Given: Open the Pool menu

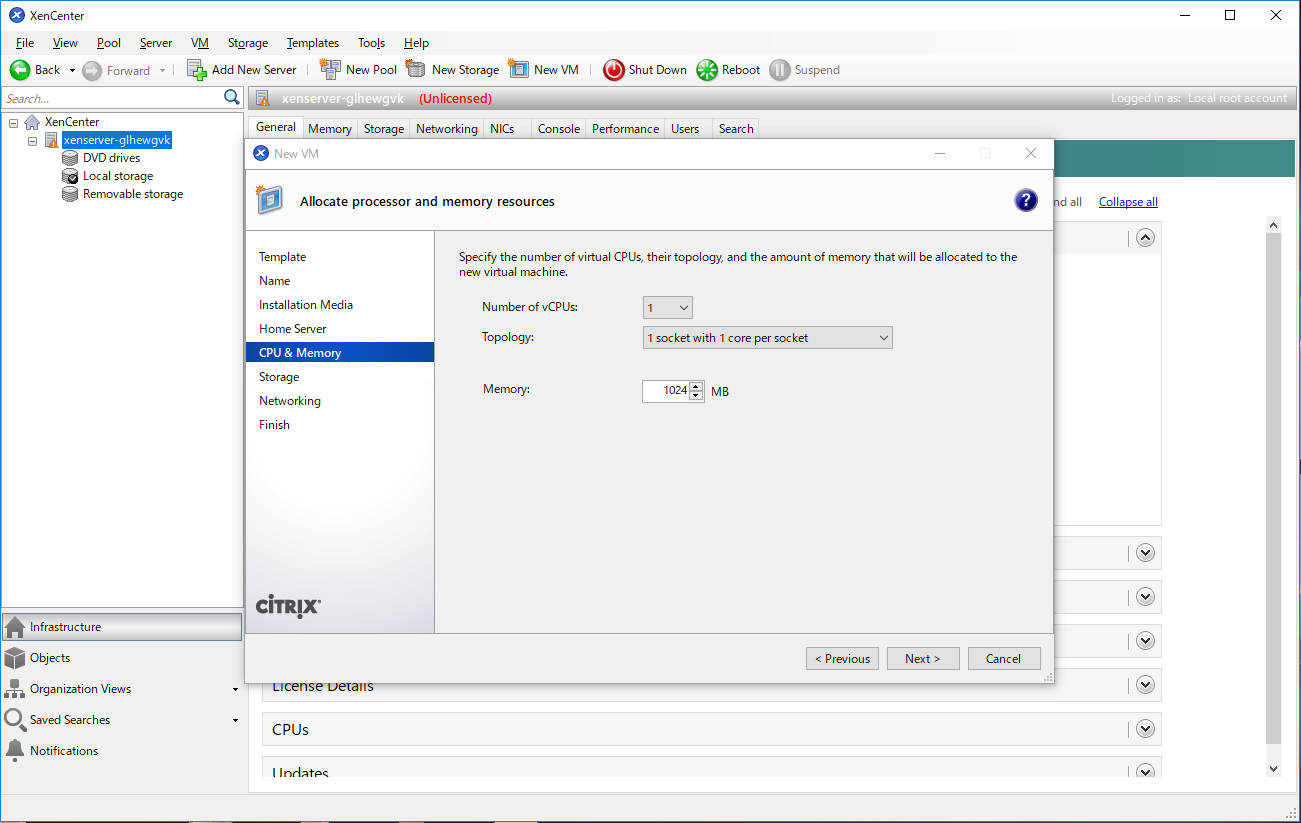Looking at the screenshot, I should [x=109, y=43].
